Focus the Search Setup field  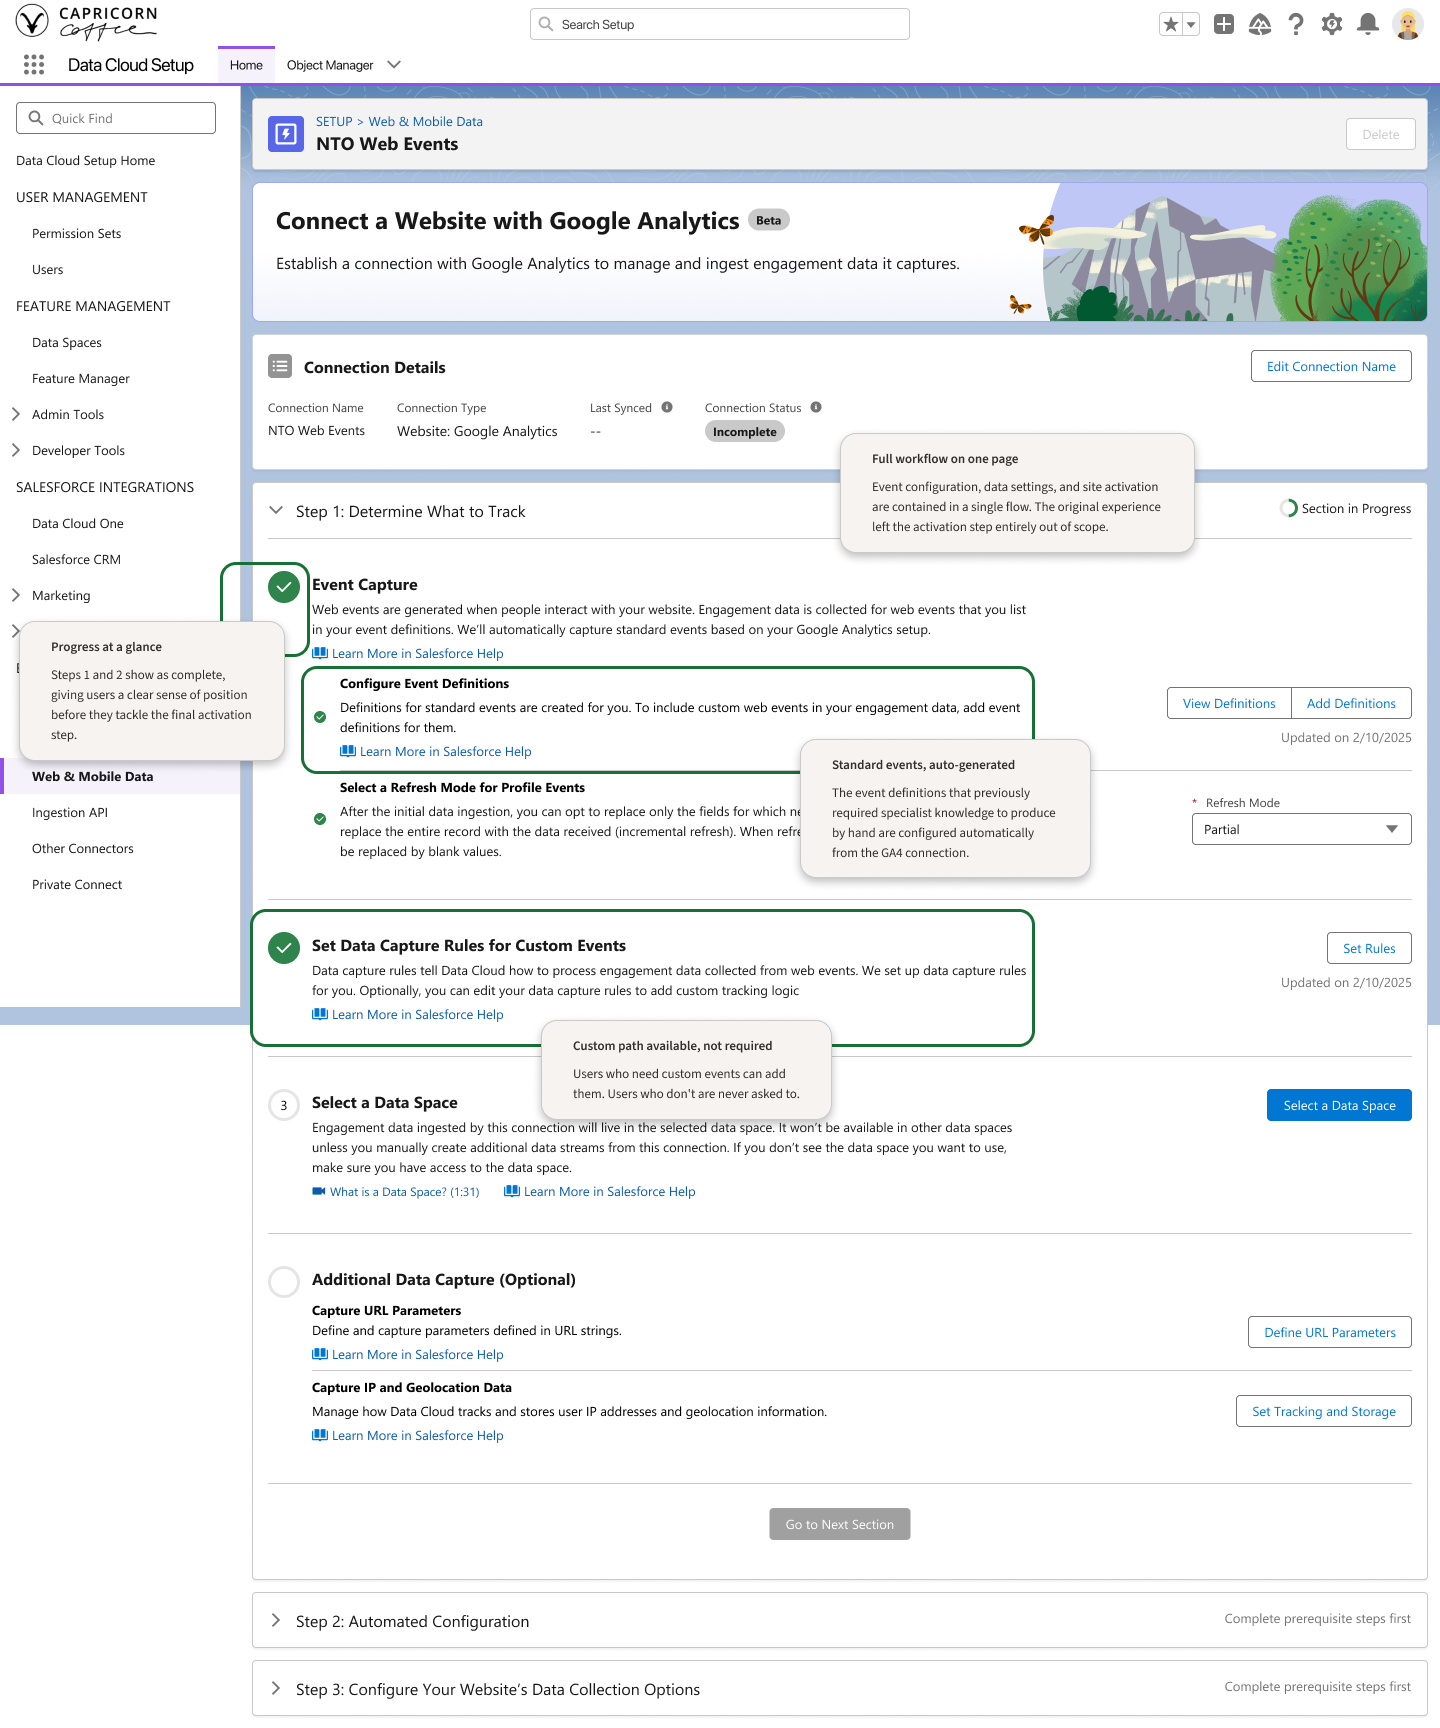coord(720,24)
